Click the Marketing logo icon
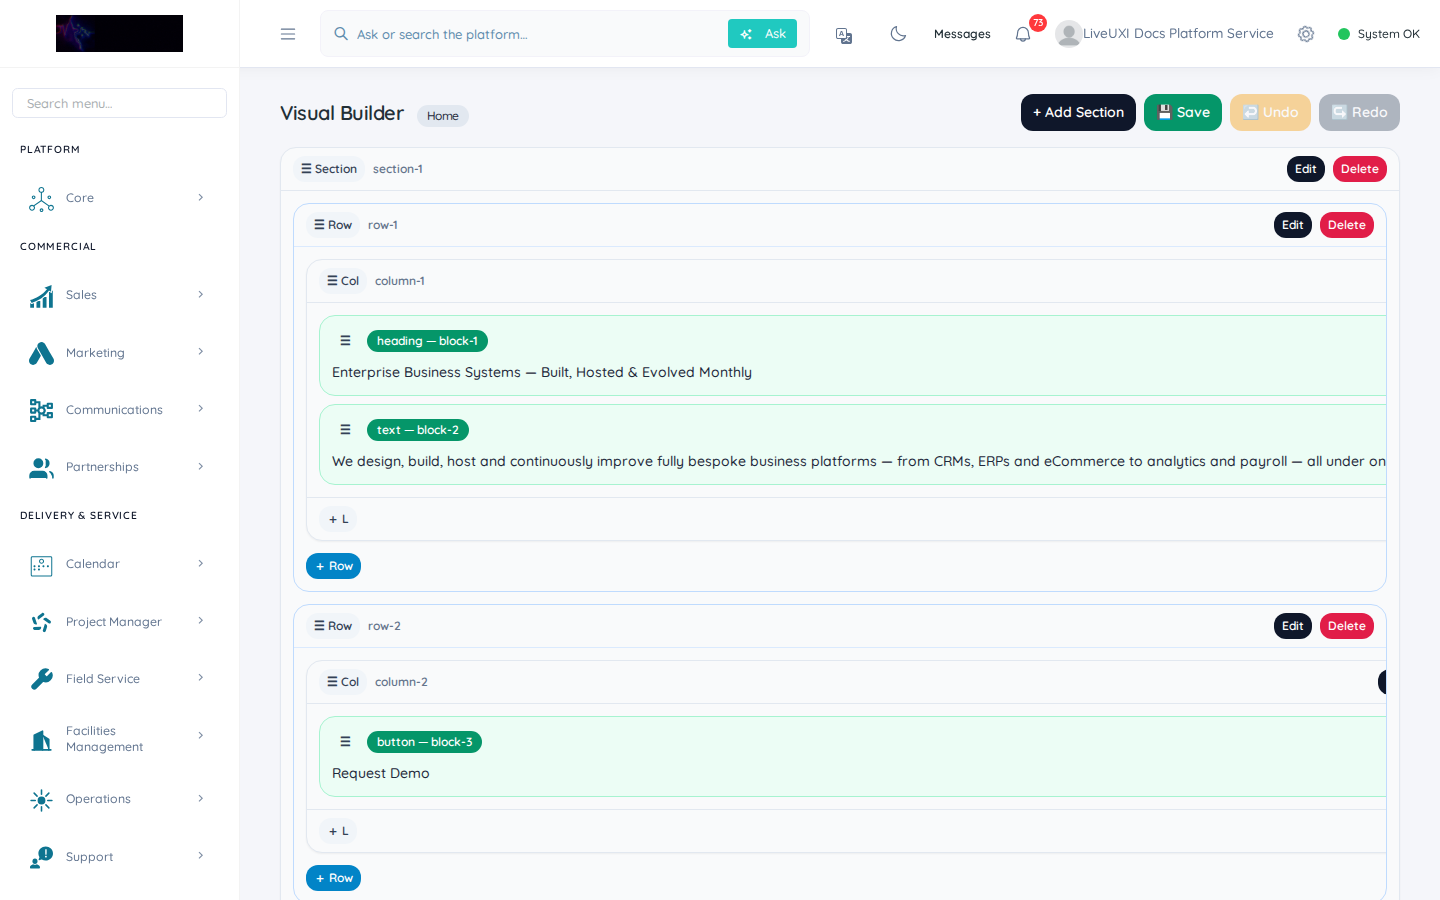1440x900 pixels. click(x=41, y=353)
